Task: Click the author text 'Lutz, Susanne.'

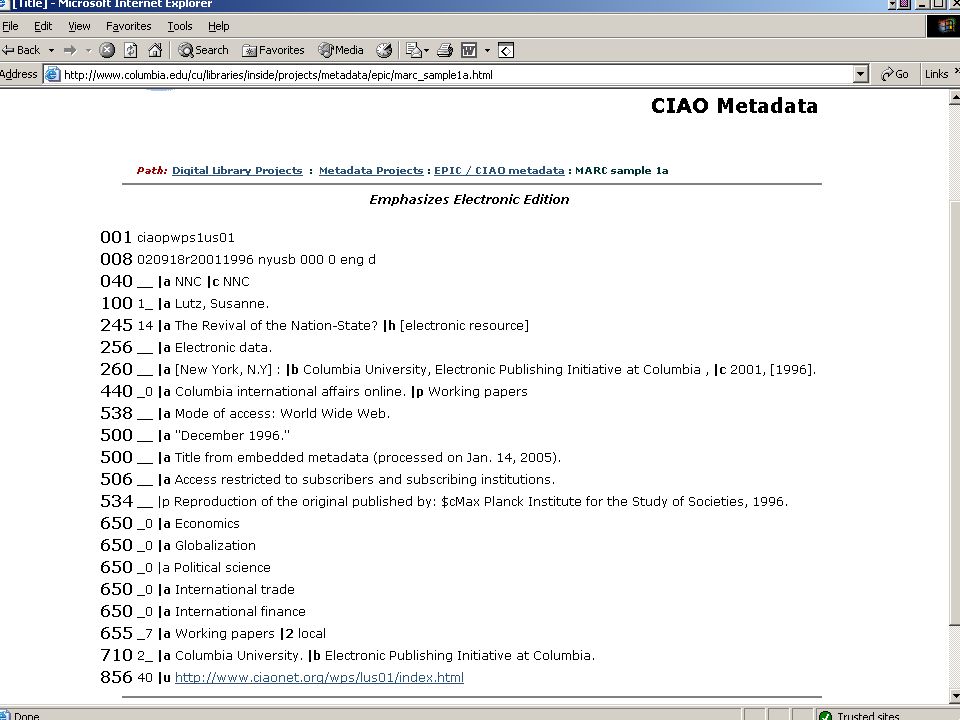Action: coord(222,304)
